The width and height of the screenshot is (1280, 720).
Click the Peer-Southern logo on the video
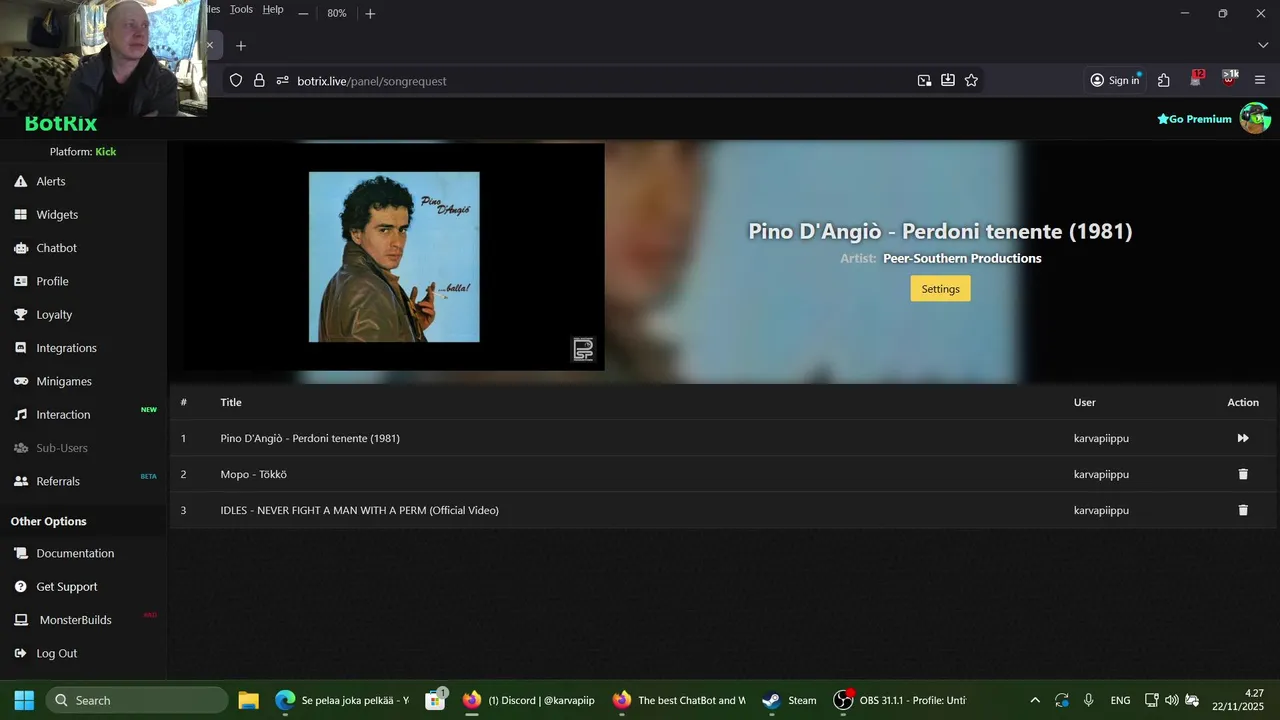pyautogui.click(x=583, y=349)
